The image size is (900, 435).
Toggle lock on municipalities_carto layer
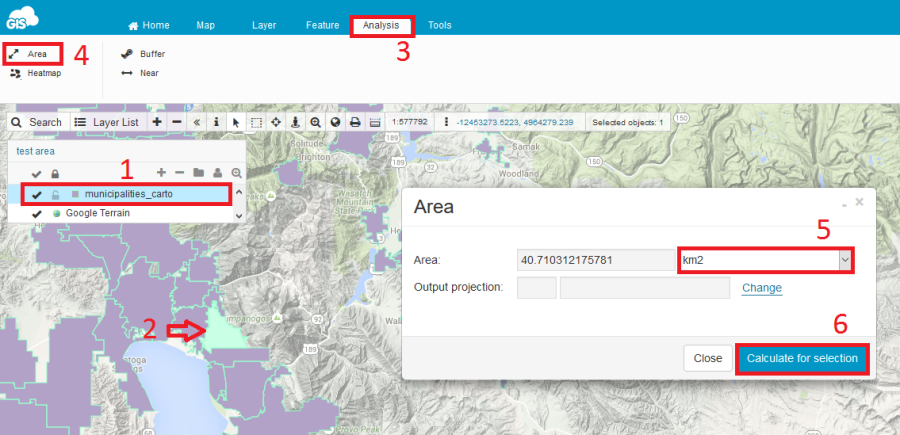coord(56,194)
